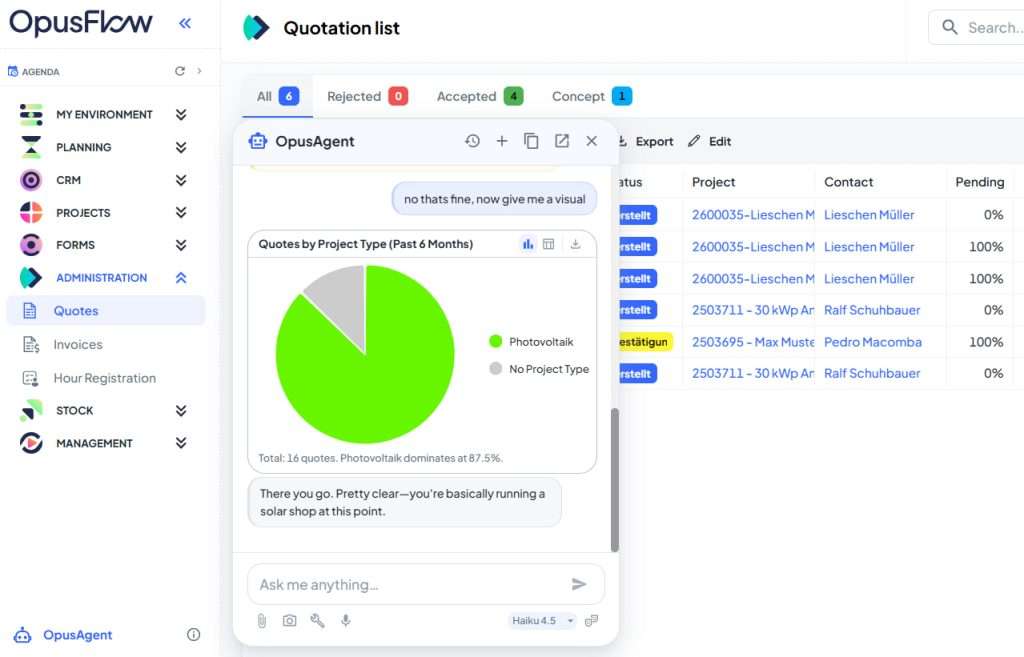Open Hour Registration in the sidebar
This screenshot has width=1024, height=657.
pyautogui.click(x=106, y=378)
